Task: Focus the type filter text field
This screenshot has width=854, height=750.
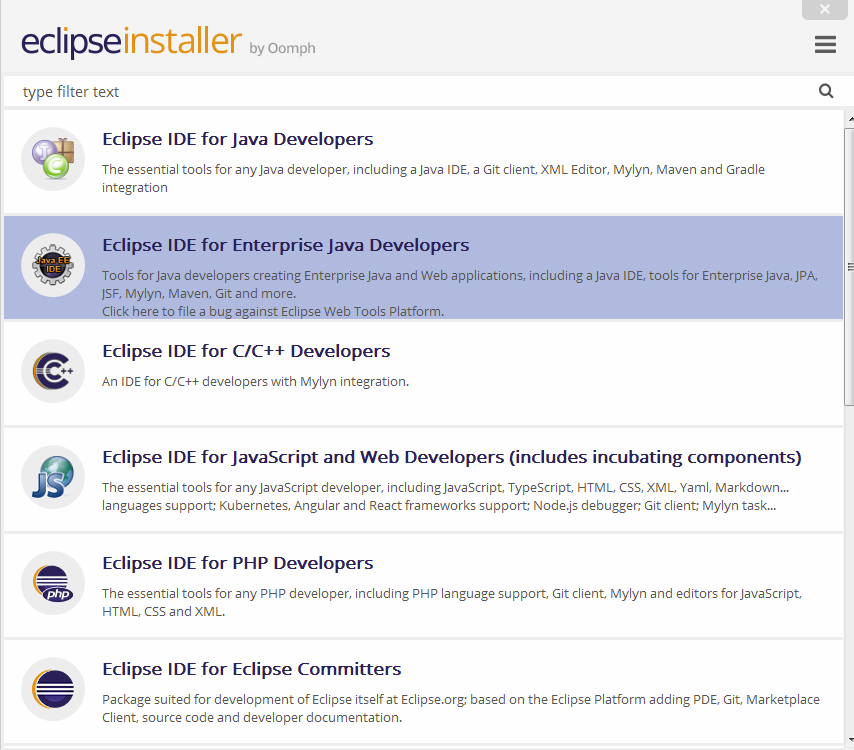Action: [x=414, y=92]
